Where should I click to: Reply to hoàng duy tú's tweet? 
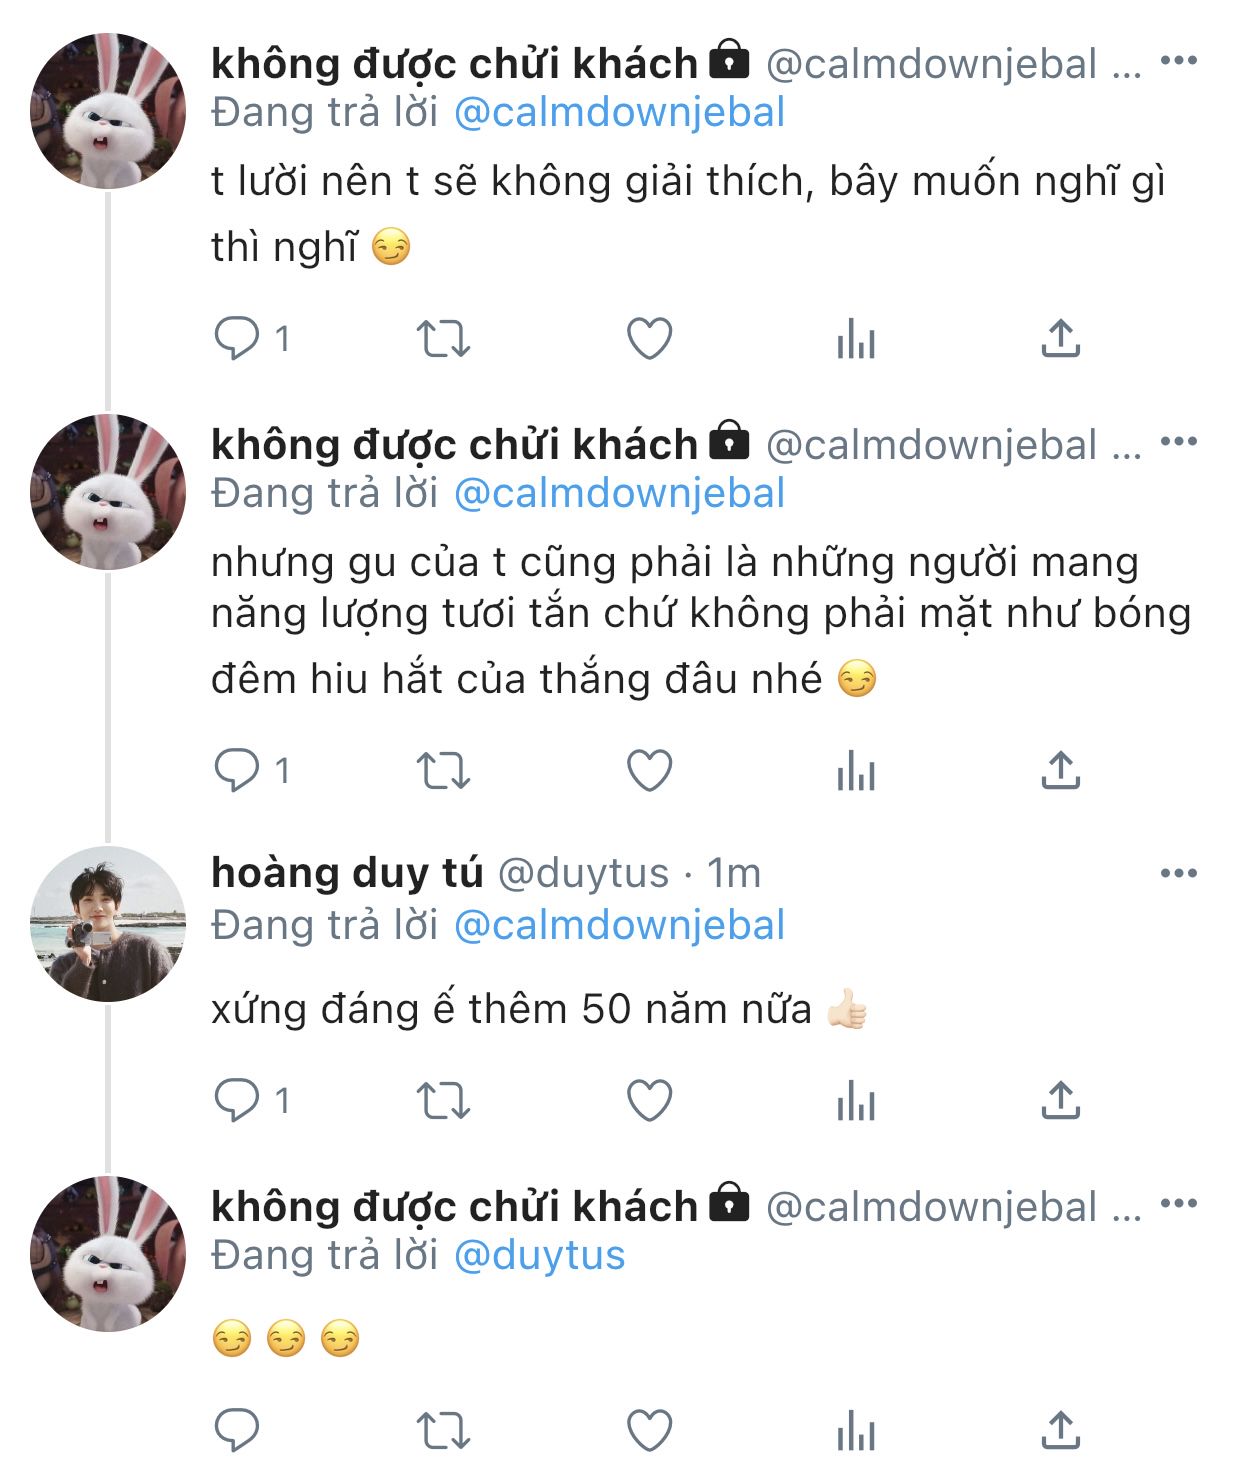(x=237, y=1101)
